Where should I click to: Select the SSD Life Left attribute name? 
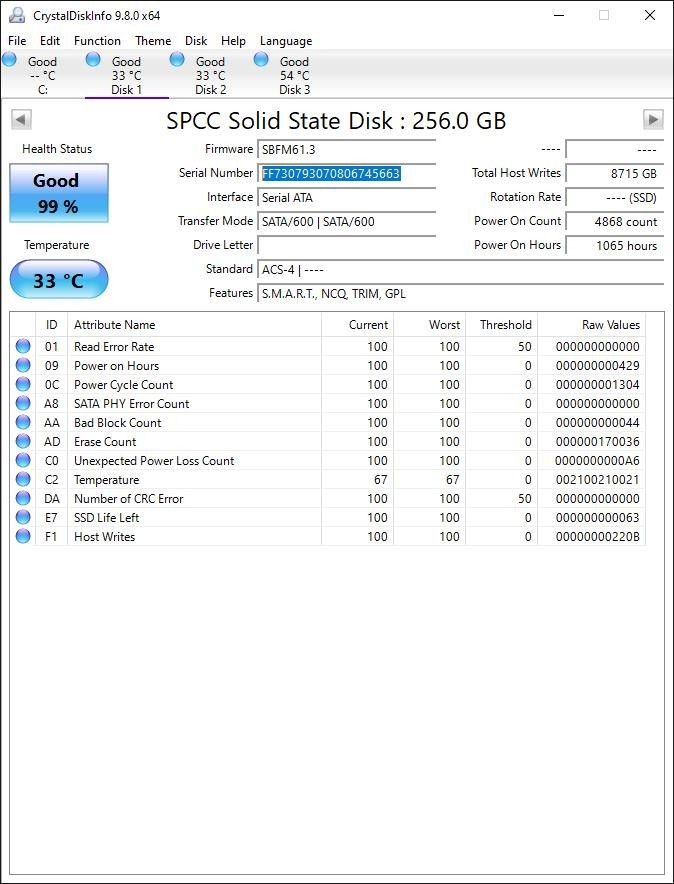click(107, 518)
